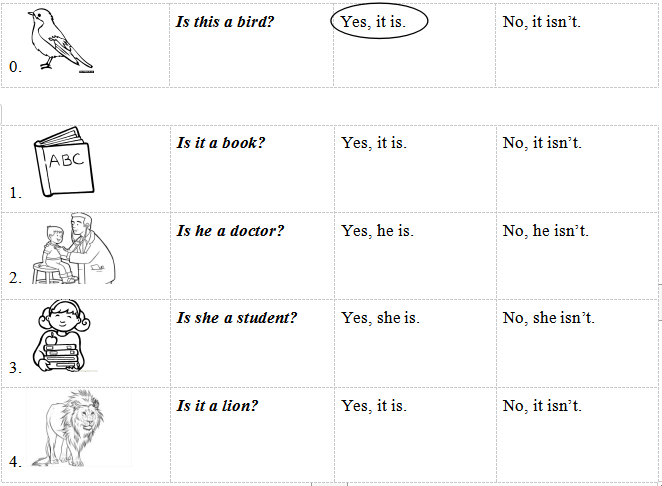Choose 'No, he isn't.' answer
Image resolution: width=662 pixels, height=486 pixels.
click(546, 231)
